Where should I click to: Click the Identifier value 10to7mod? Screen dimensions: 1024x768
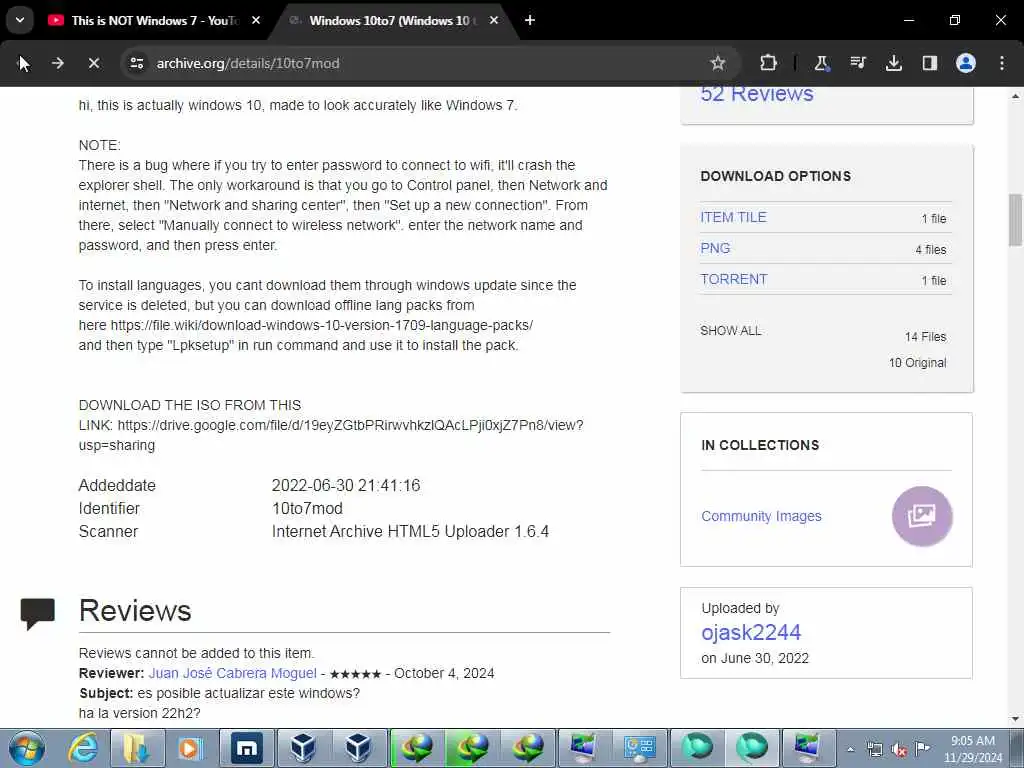[307, 508]
